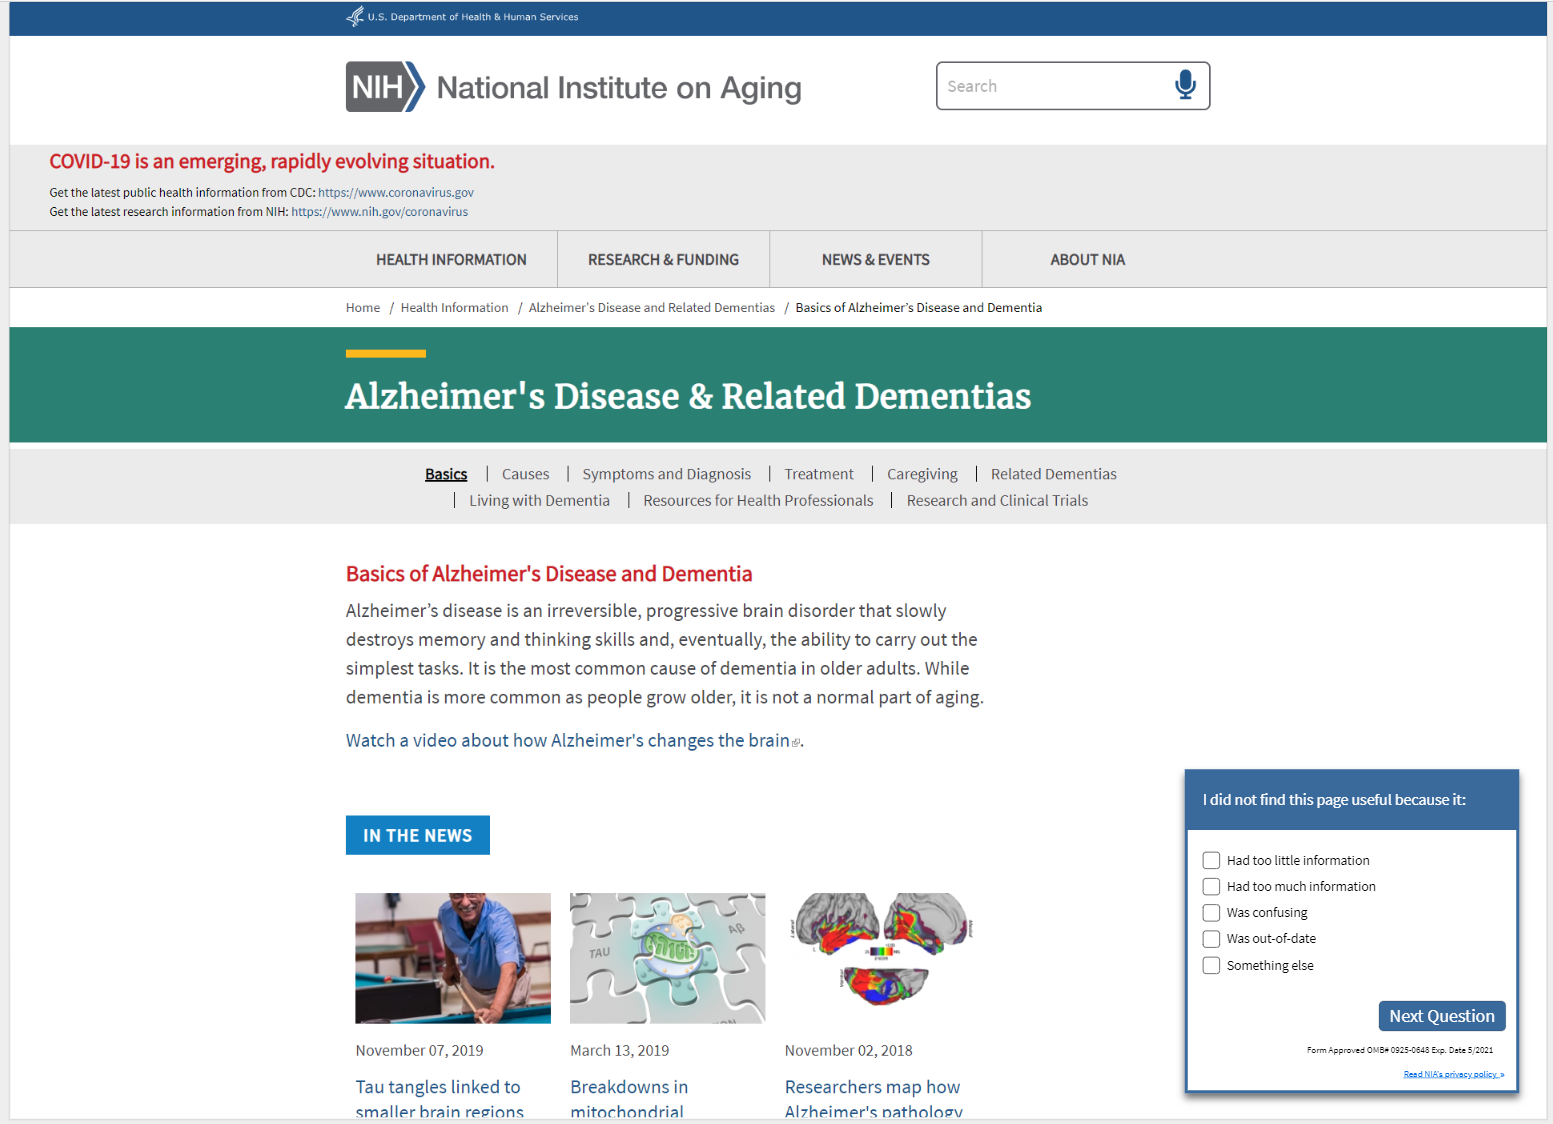The image size is (1553, 1124).
Task: Go to the Causes section tab
Action: 525,474
